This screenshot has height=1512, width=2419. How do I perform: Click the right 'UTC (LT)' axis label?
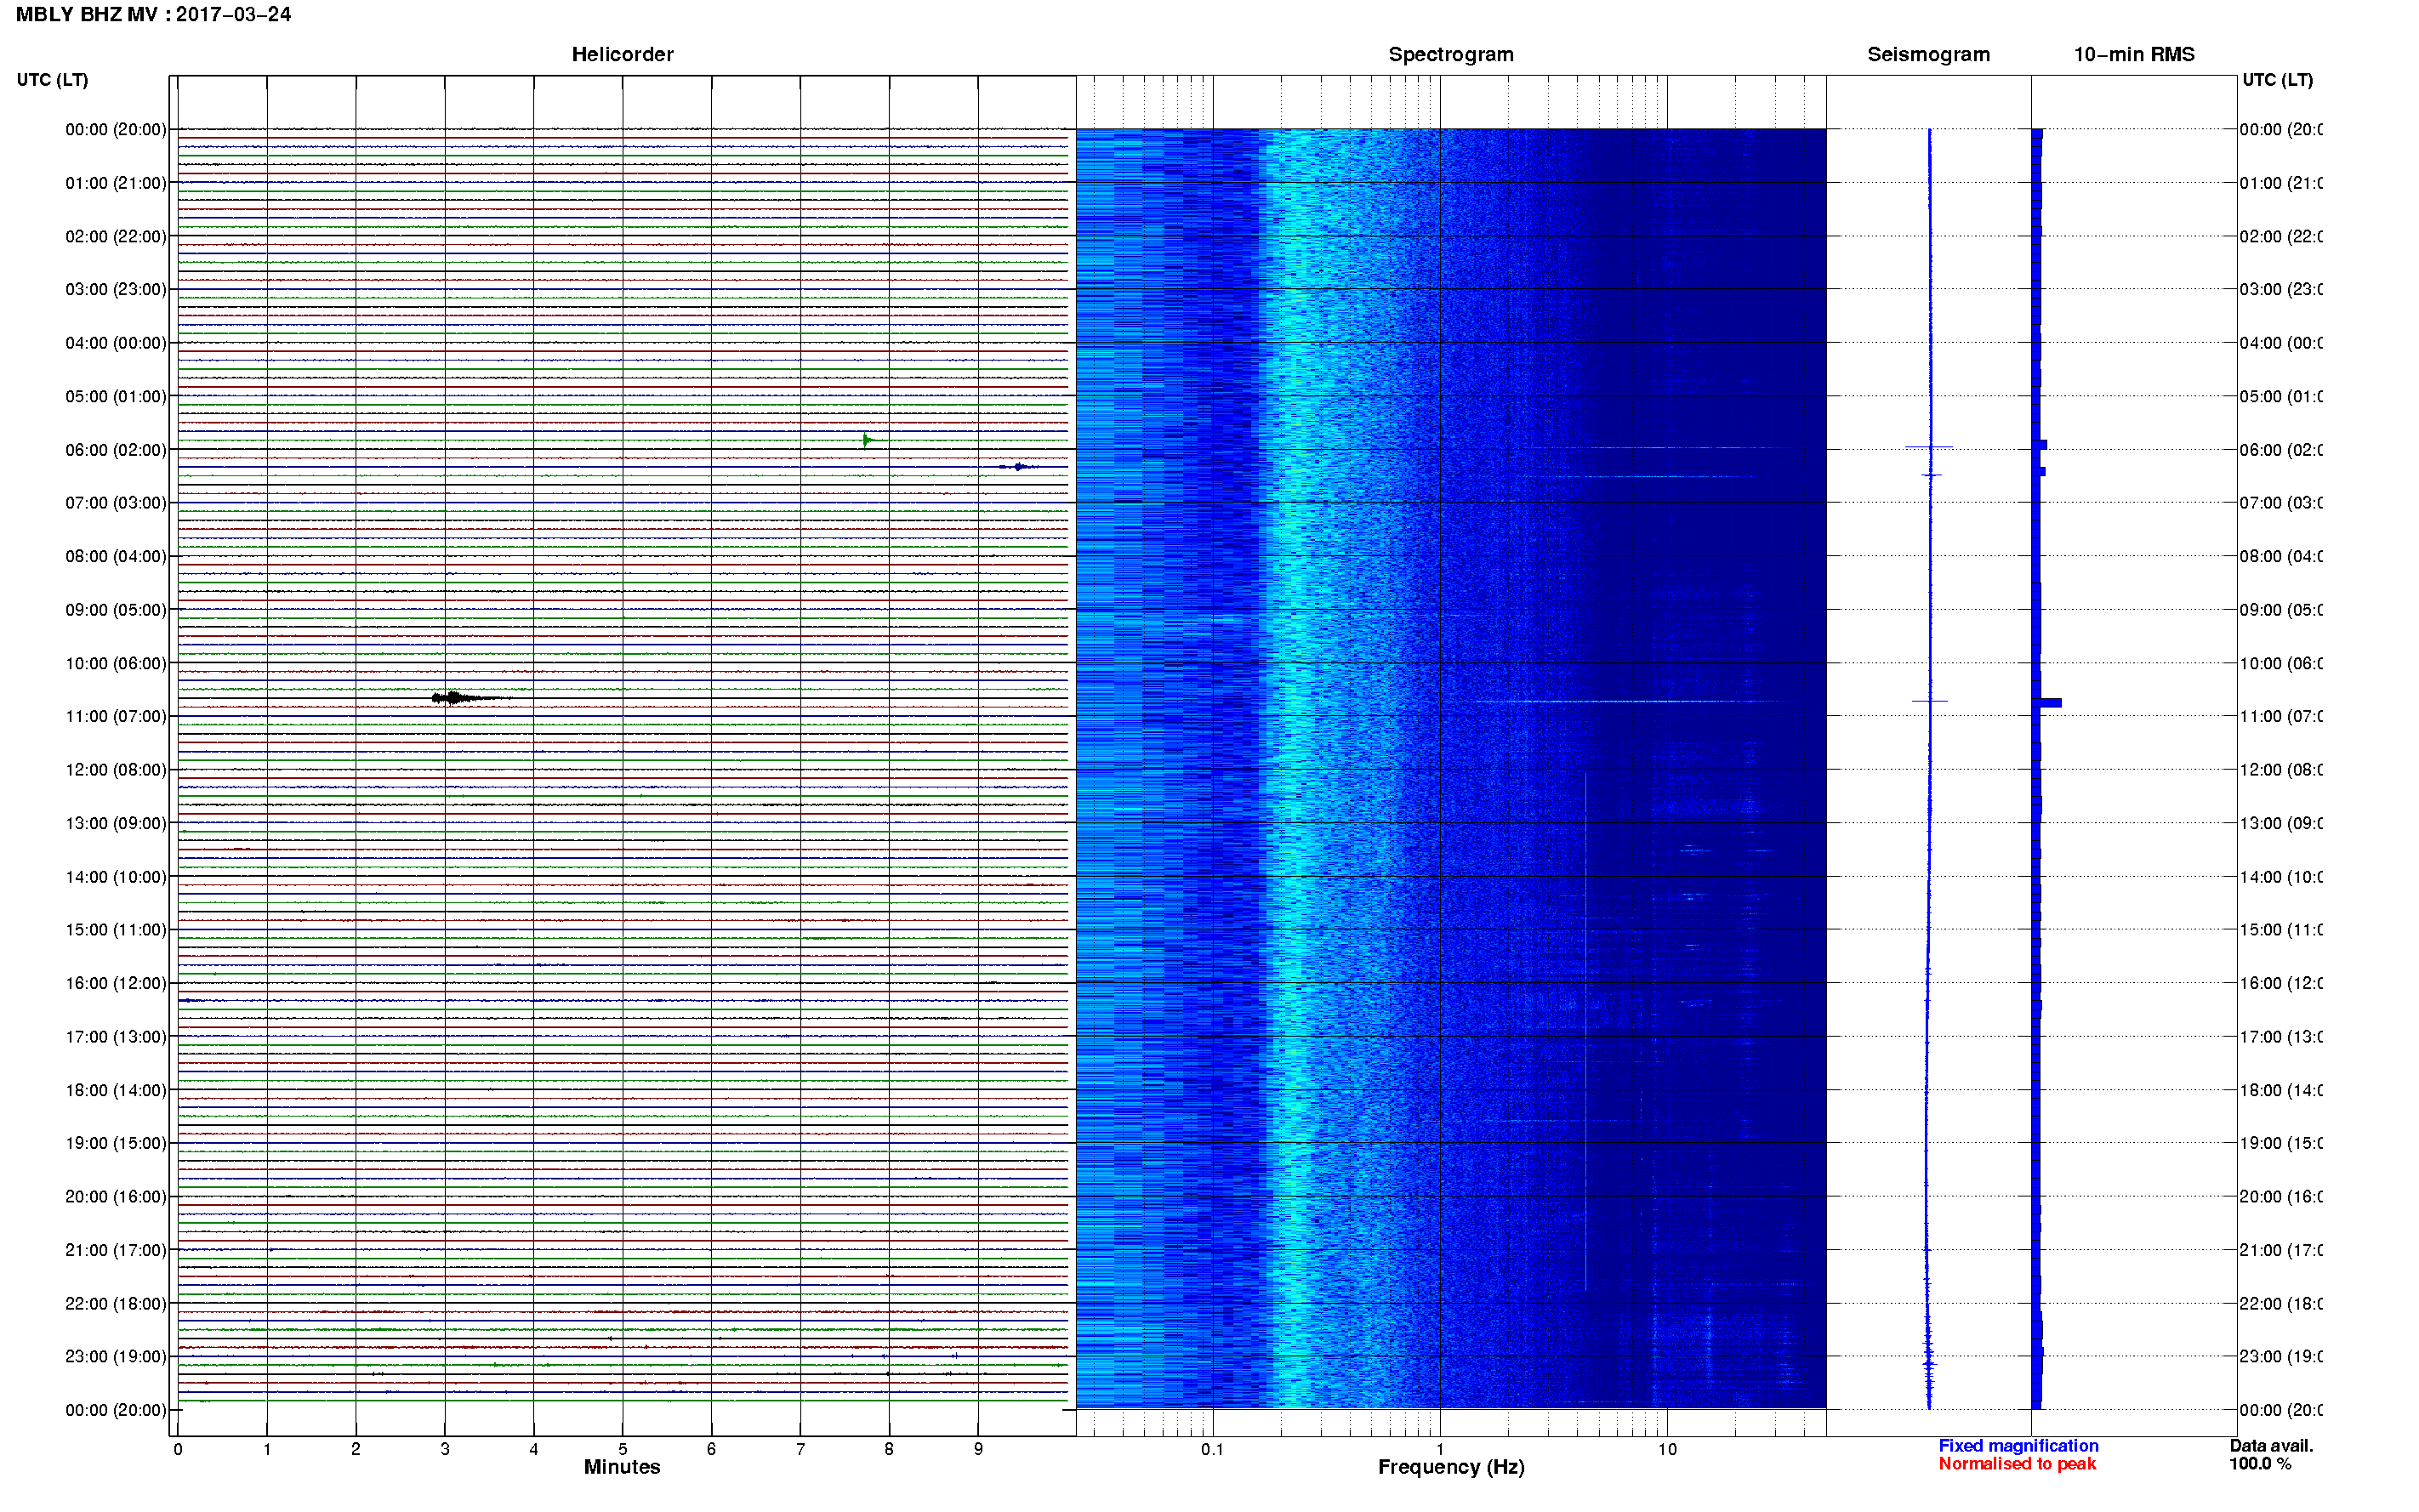[x=2277, y=80]
